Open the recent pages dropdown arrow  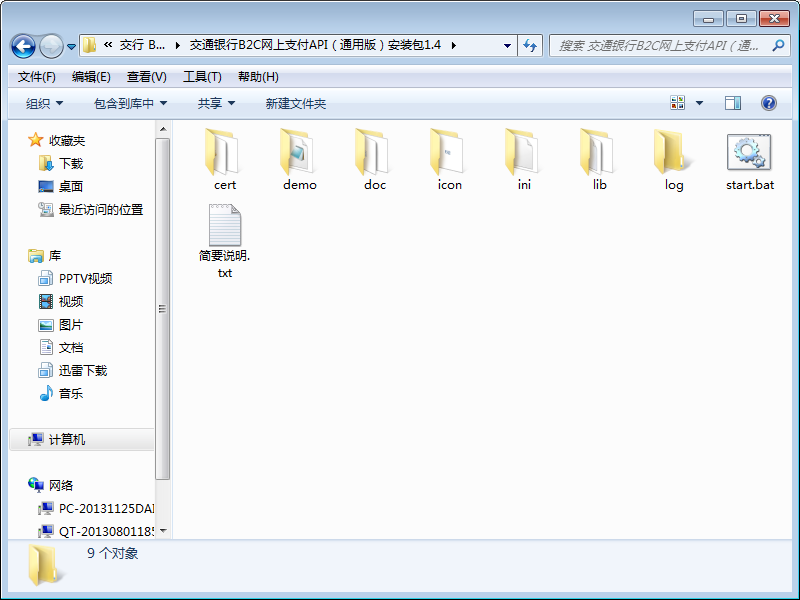point(71,46)
